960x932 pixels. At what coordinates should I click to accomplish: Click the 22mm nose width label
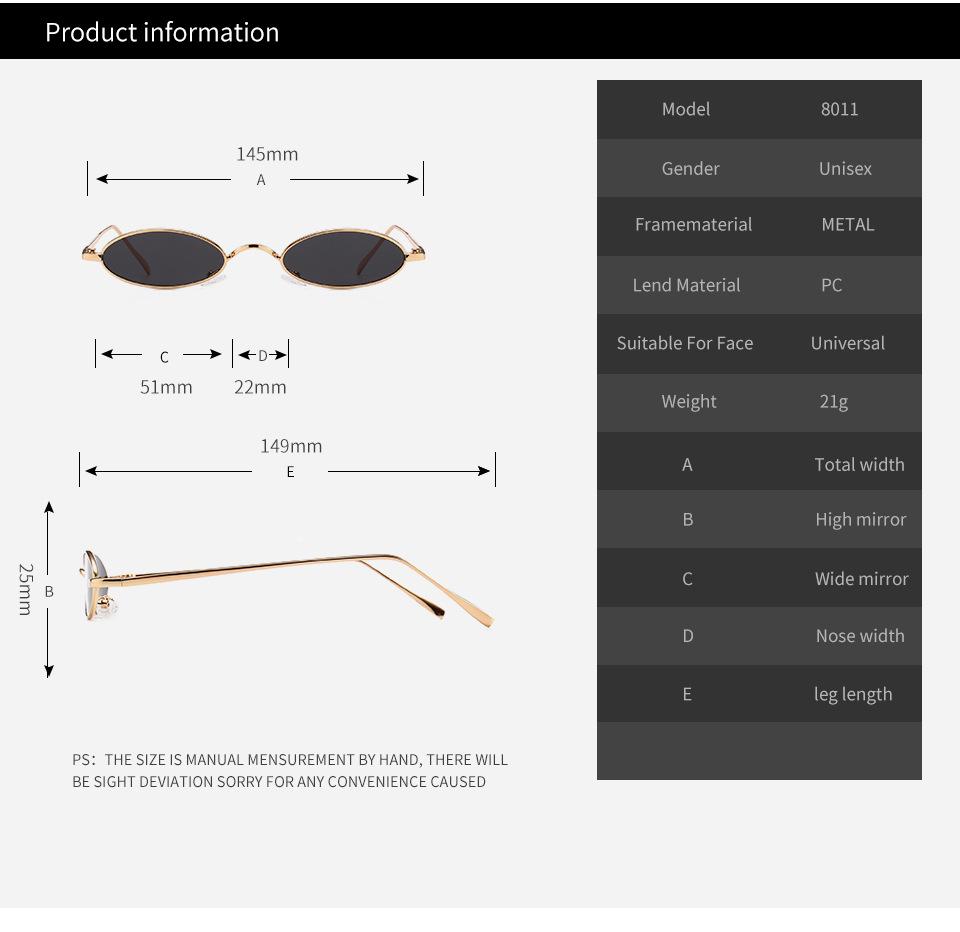(260, 387)
